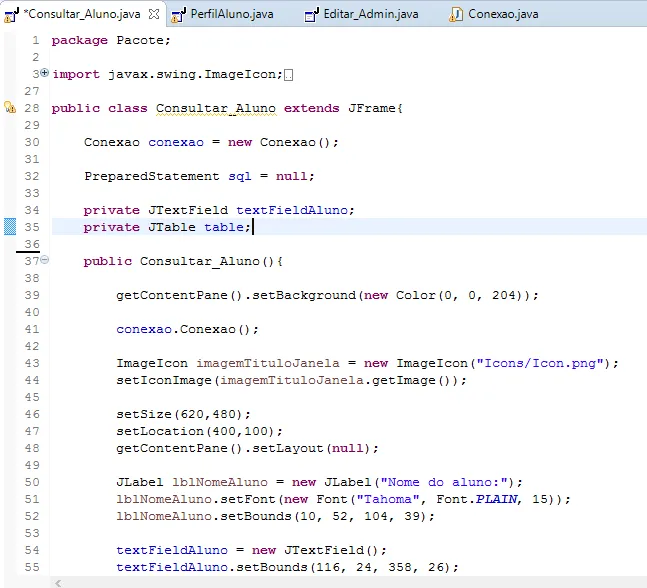Image resolution: width=647 pixels, height=588 pixels.
Task: Click the "Tahoma" font string
Action: [388, 499]
